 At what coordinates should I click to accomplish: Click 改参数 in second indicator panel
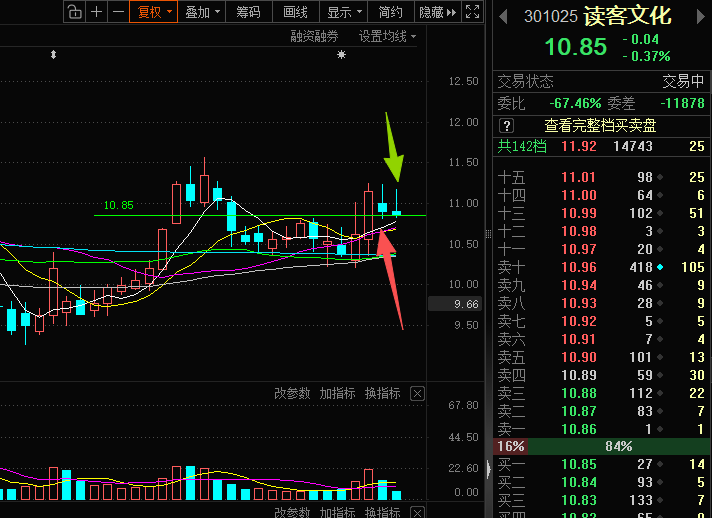(x=292, y=512)
